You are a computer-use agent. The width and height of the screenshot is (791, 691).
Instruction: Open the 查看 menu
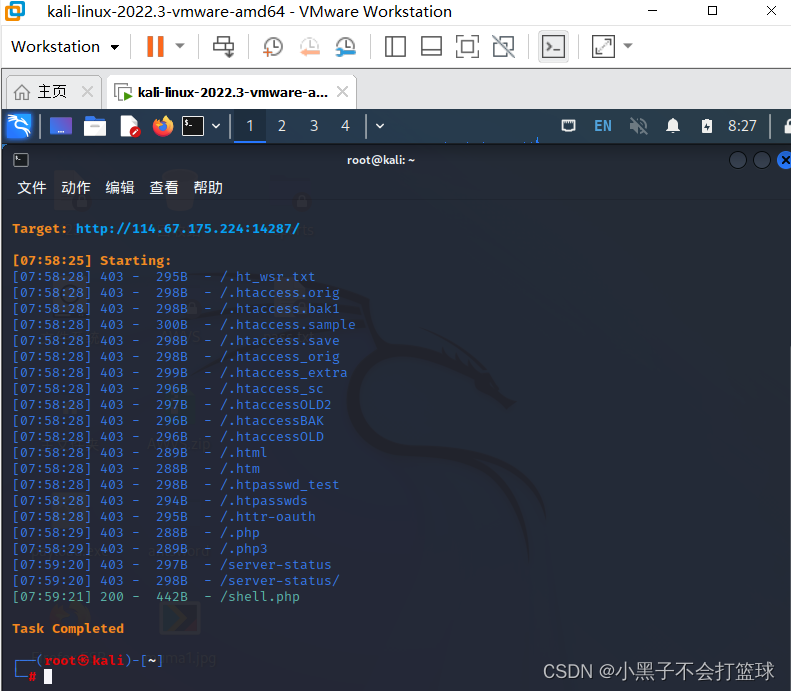[x=164, y=188]
